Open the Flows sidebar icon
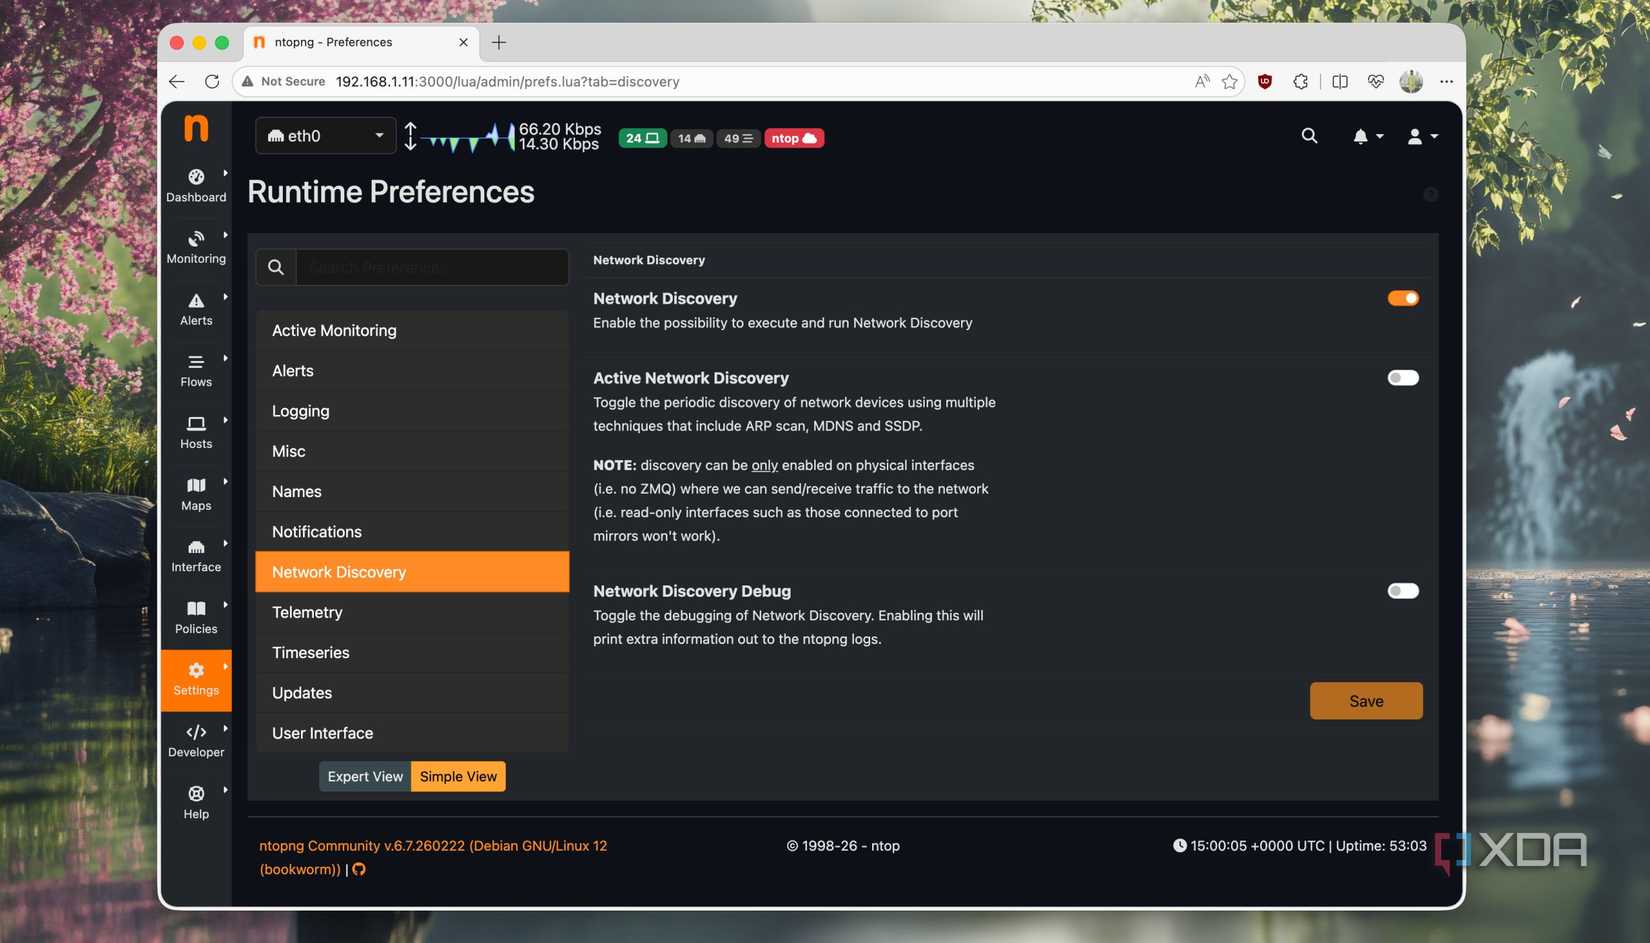 pos(196,362)
